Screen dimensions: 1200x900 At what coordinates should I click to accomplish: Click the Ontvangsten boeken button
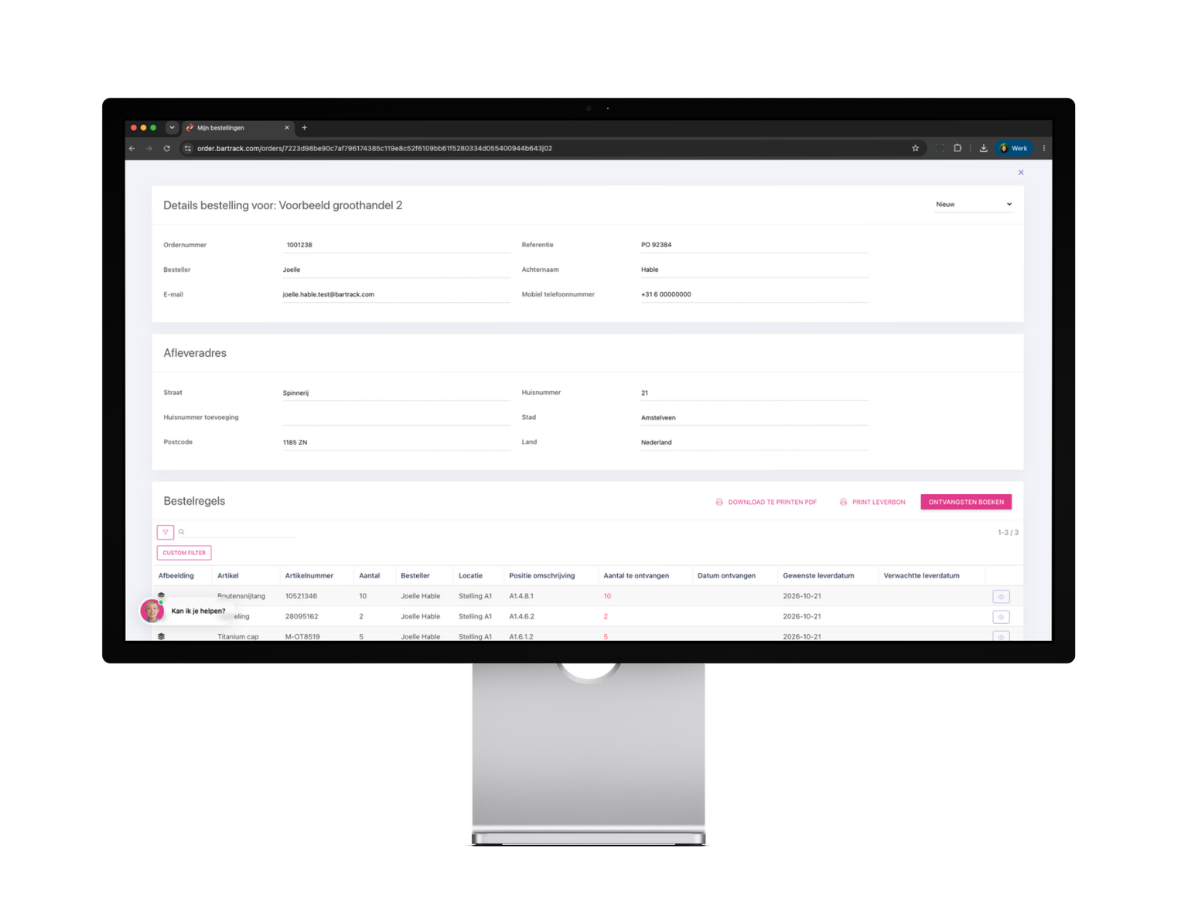tap(966, 502)
